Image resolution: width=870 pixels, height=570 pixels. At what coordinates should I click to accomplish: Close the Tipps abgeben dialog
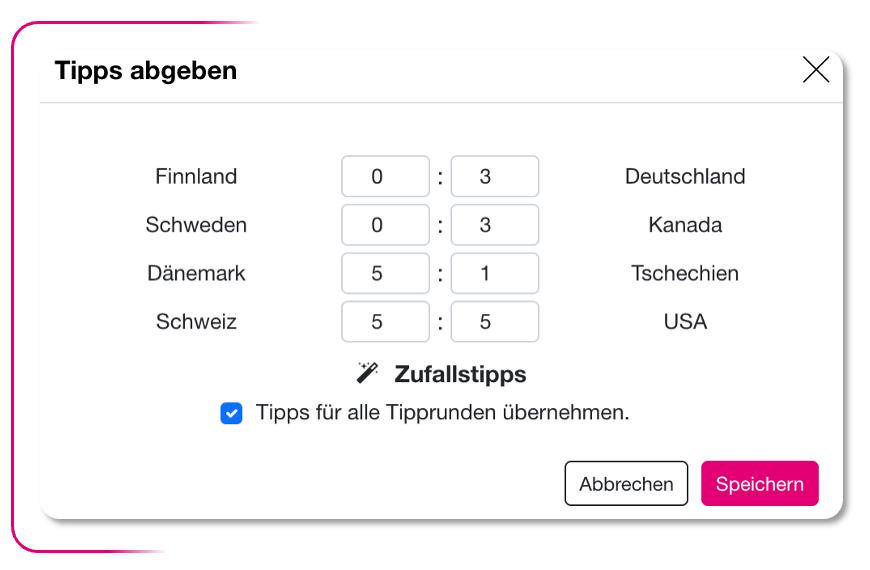[816, 70]
